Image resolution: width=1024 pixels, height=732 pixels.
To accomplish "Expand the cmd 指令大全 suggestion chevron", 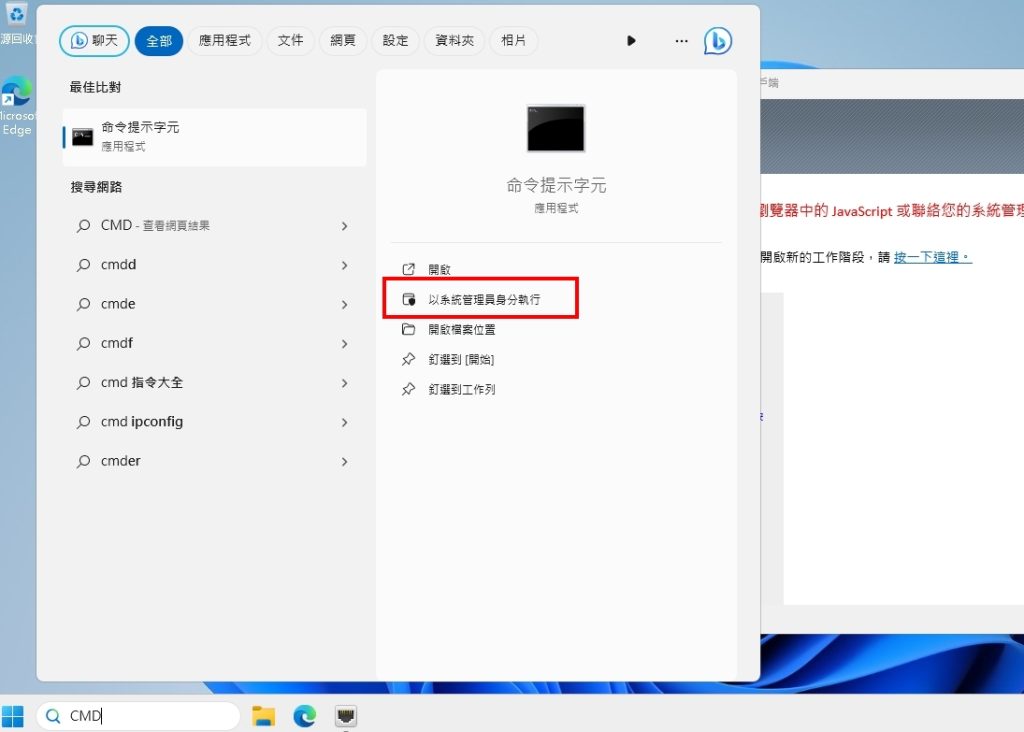I will coord(344,383).
